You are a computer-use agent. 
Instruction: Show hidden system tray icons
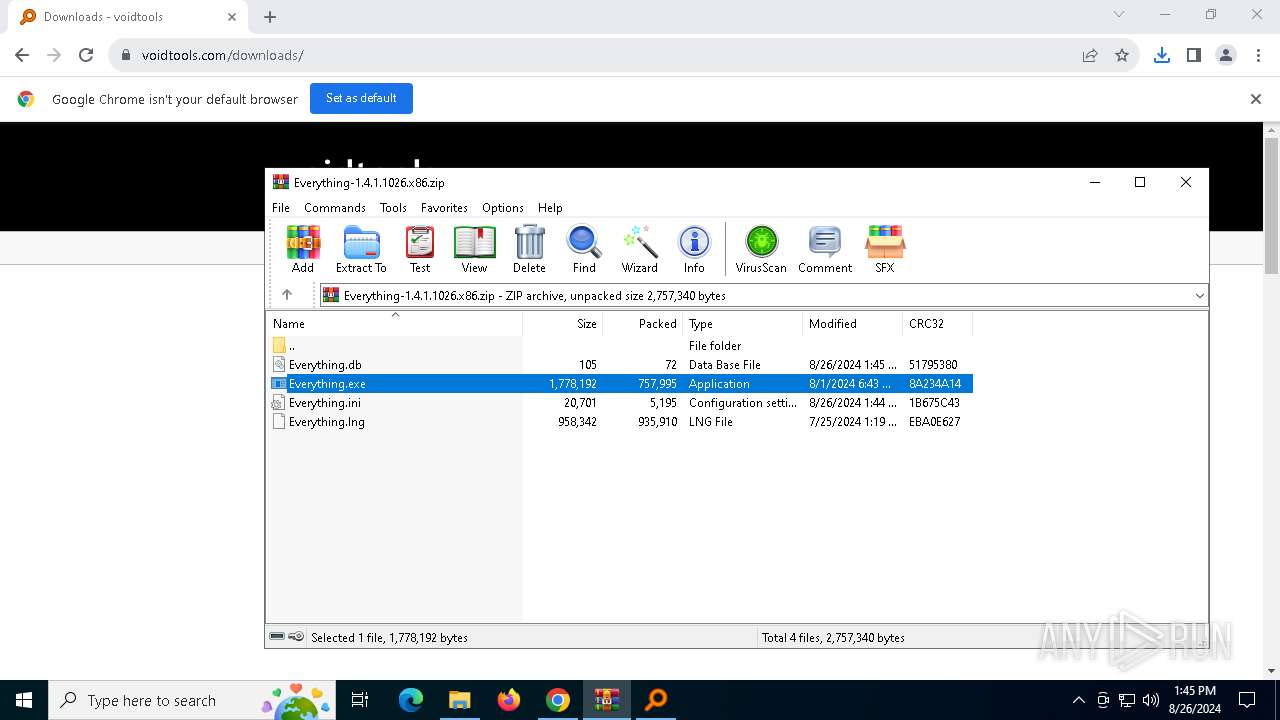point(1078,700)
